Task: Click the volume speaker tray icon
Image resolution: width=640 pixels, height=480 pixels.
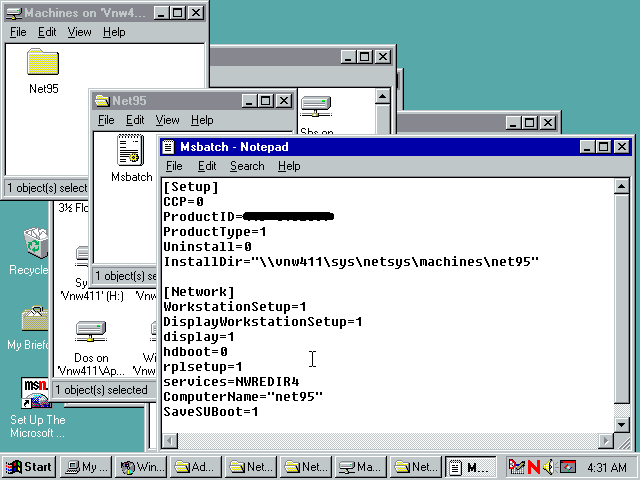Action: (x=549, y=467)
